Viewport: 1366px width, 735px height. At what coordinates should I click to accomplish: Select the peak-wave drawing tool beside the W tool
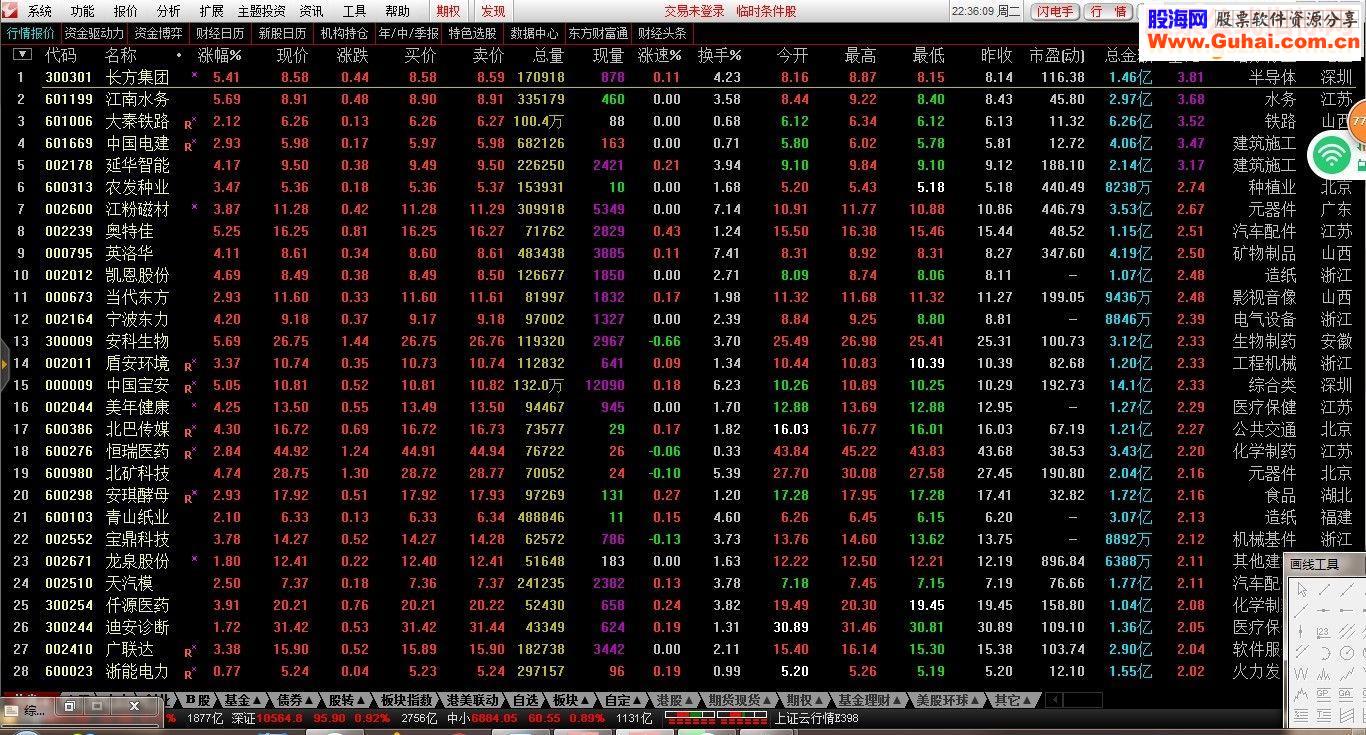coord(1323,673)
